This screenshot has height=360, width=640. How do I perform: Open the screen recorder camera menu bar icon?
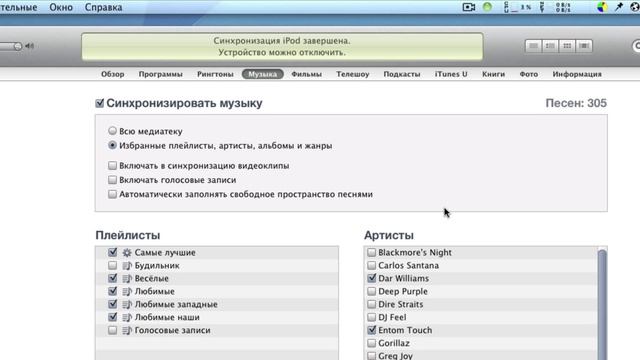[469, 7]
